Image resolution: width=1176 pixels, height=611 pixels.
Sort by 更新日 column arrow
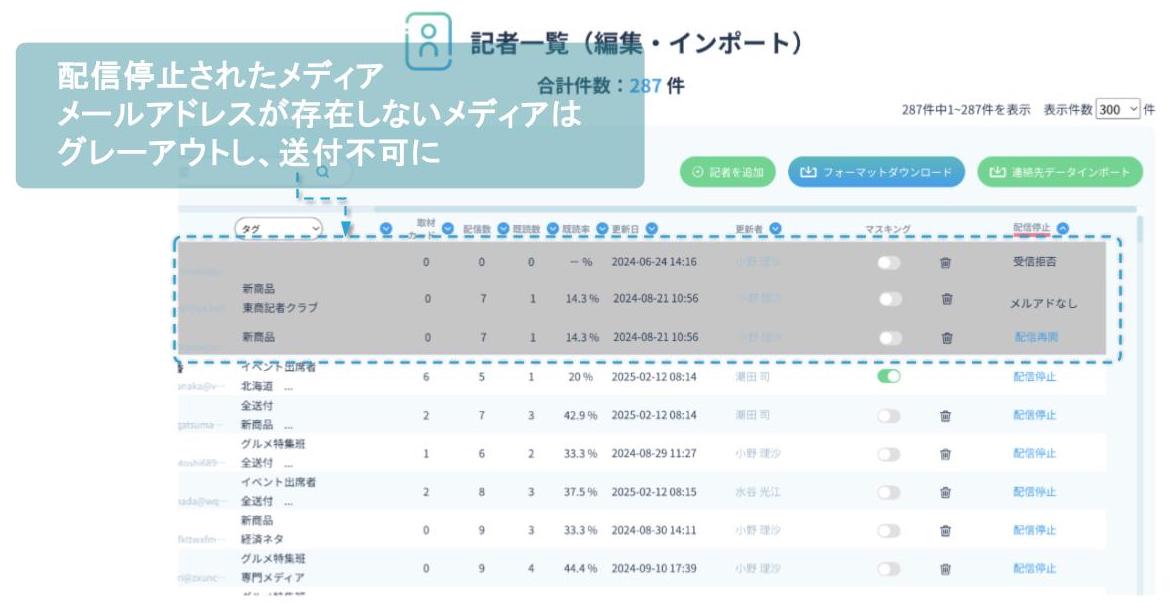[x=651, y=229]
